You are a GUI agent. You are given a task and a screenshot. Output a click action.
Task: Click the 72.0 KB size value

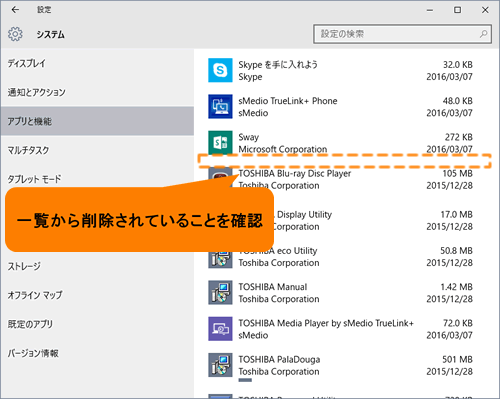[x=457, y=323]
